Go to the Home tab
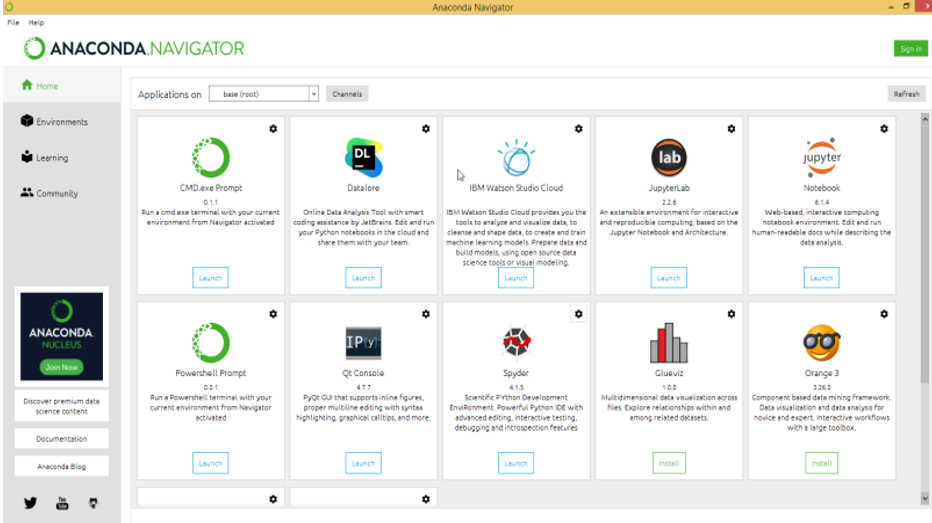The width and height of the screenshot is (932, 523). (x=62, y=86)
